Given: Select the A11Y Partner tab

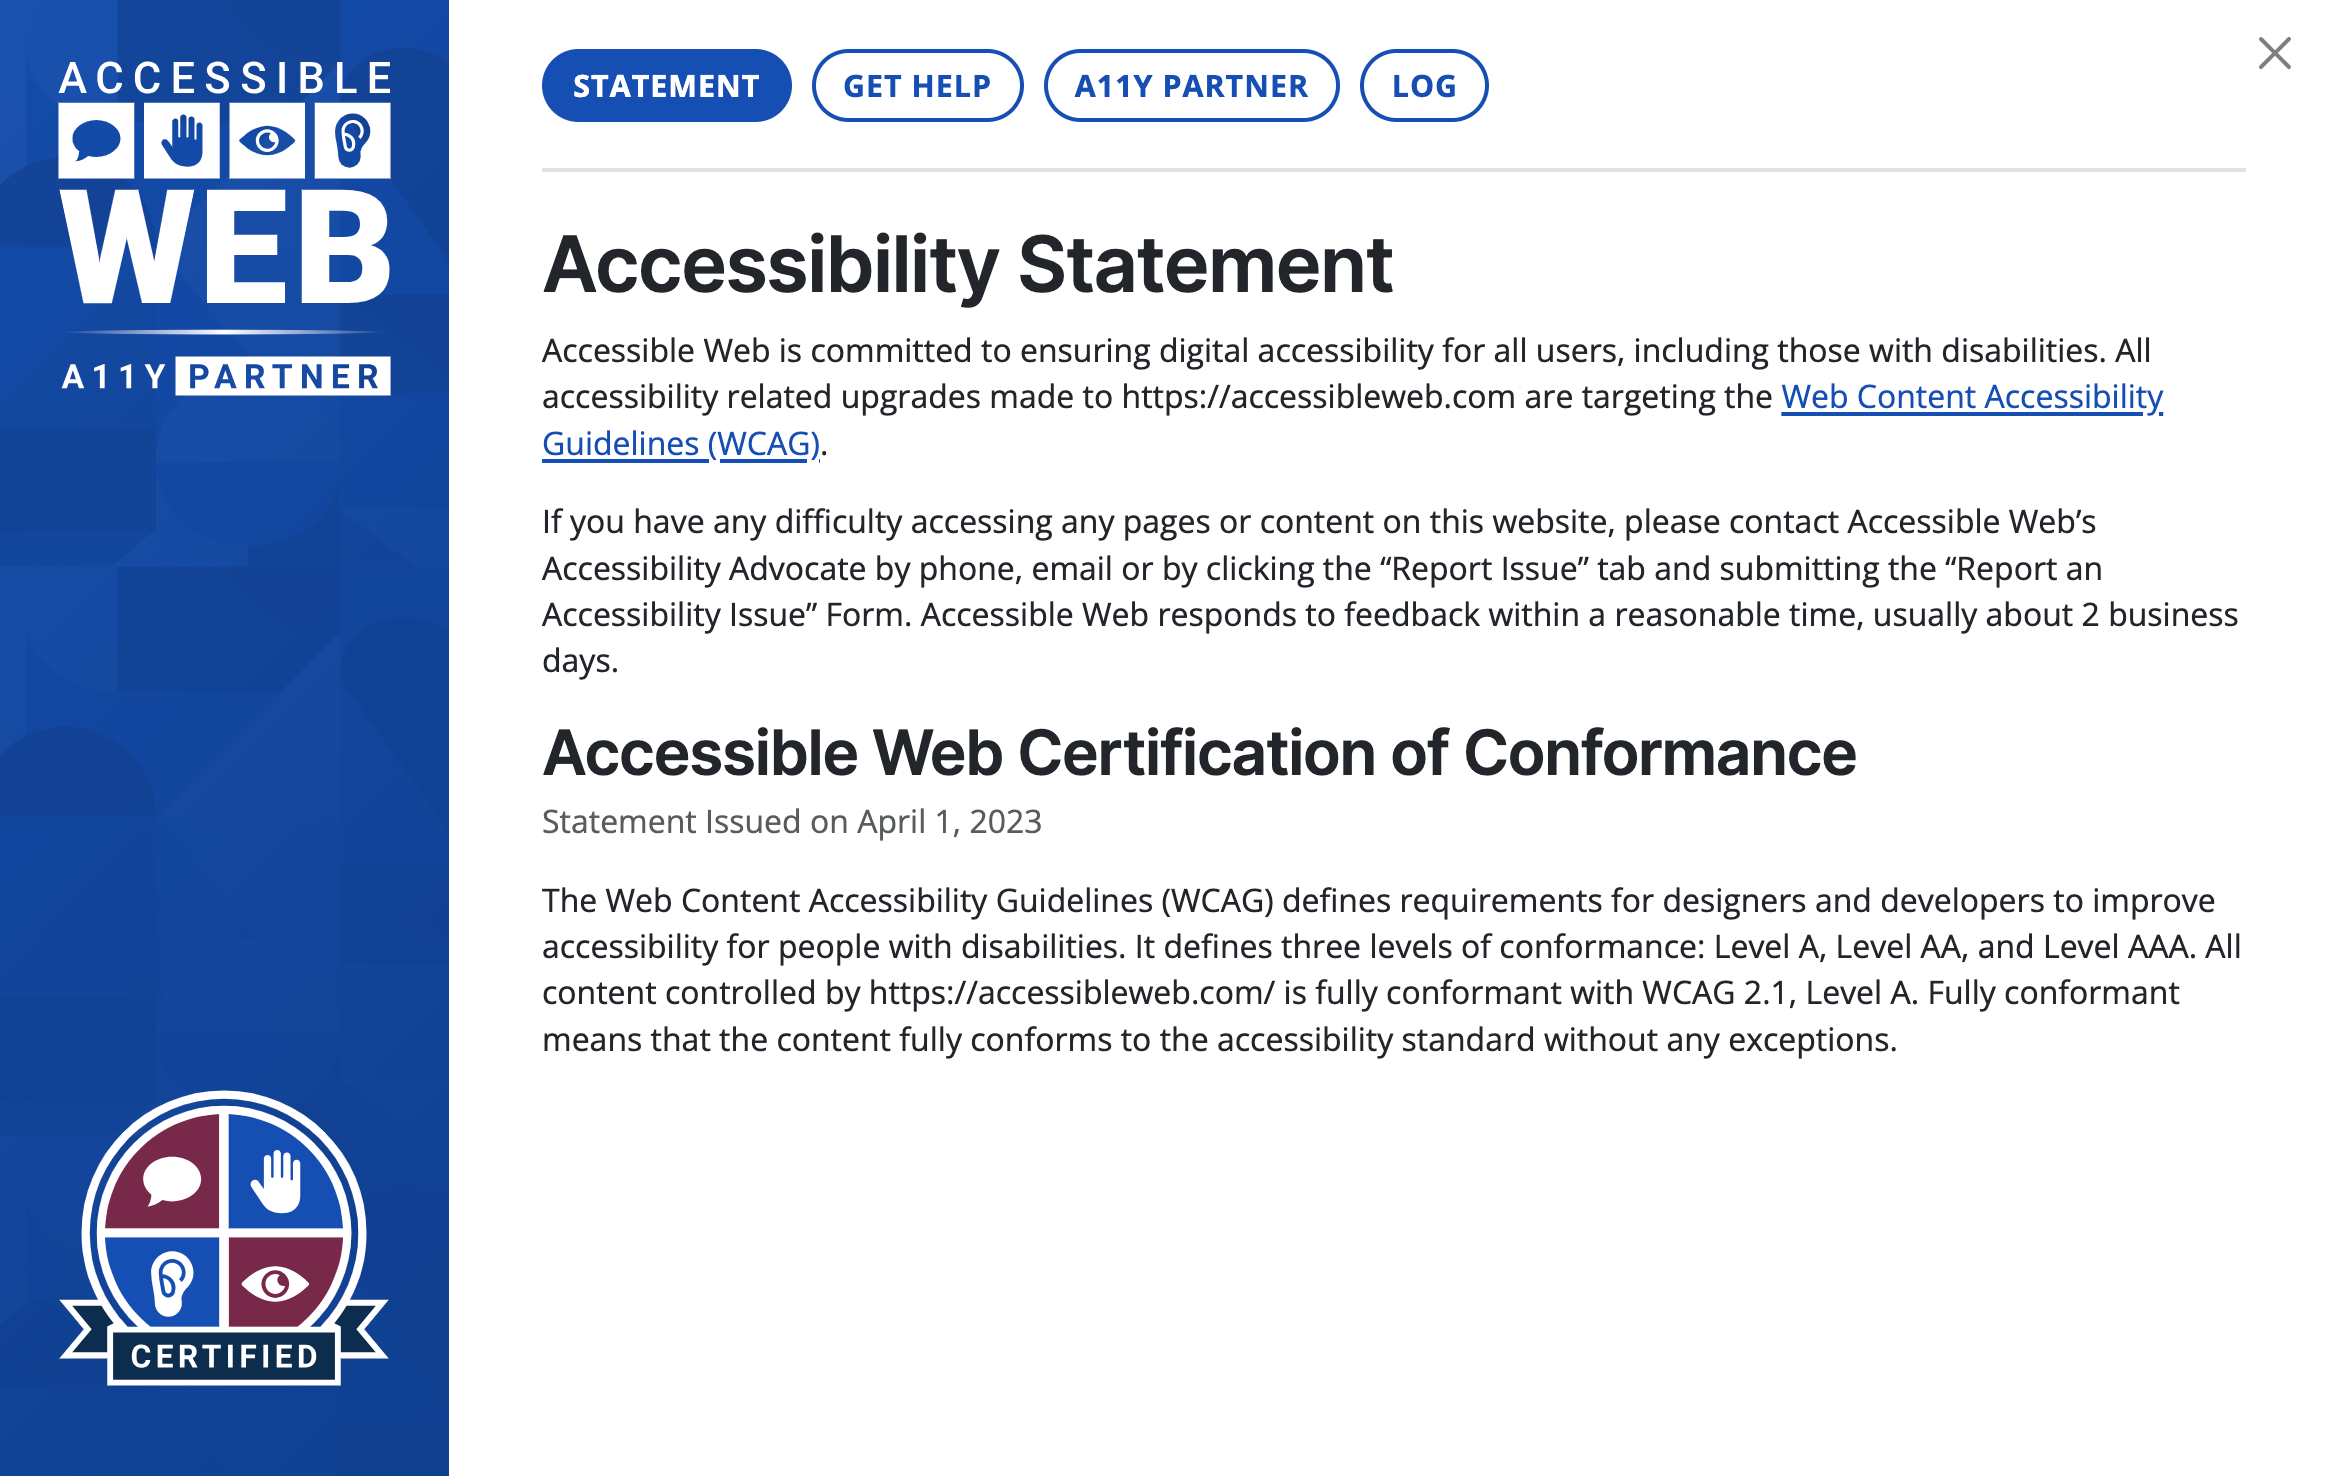Looking at the screenshot, I should 1191,86.
